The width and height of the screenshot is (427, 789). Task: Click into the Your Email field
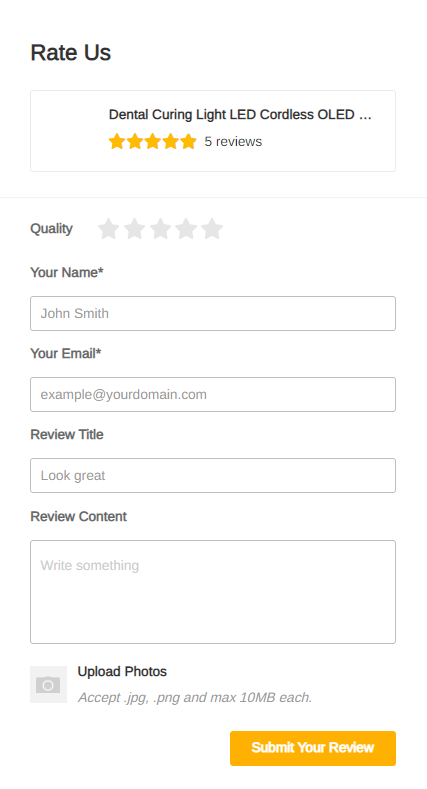(213, 394)
